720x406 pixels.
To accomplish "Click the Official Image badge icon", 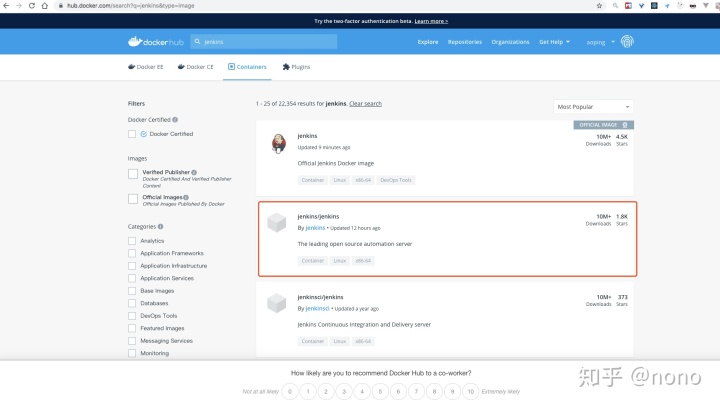I will point(625,125).
